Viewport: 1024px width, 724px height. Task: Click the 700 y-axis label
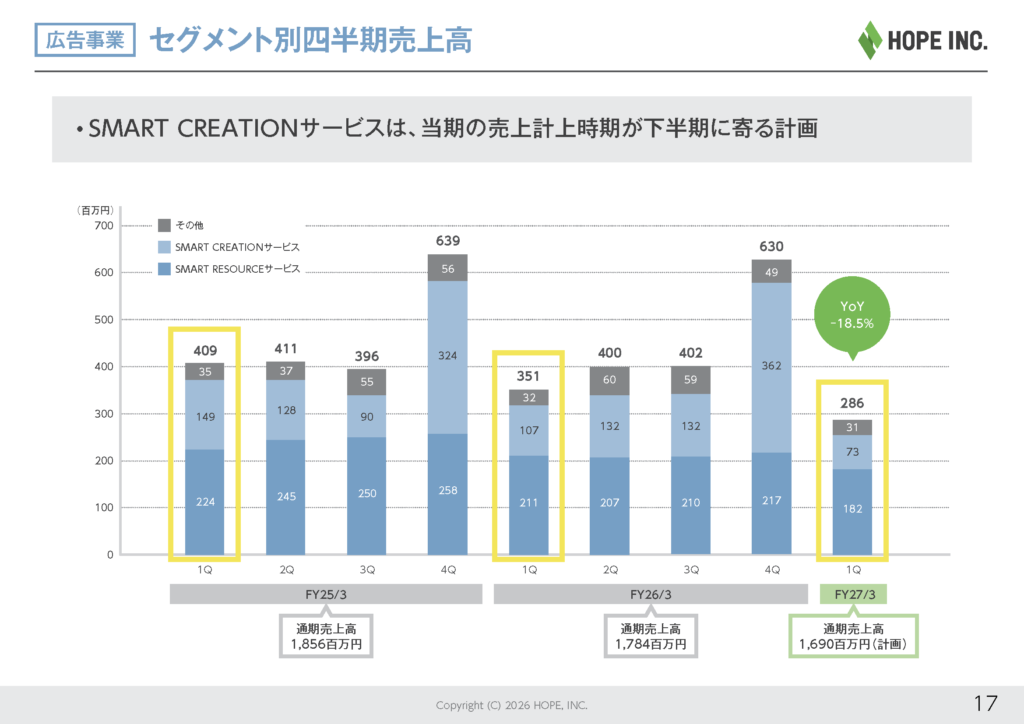[104, 225]
